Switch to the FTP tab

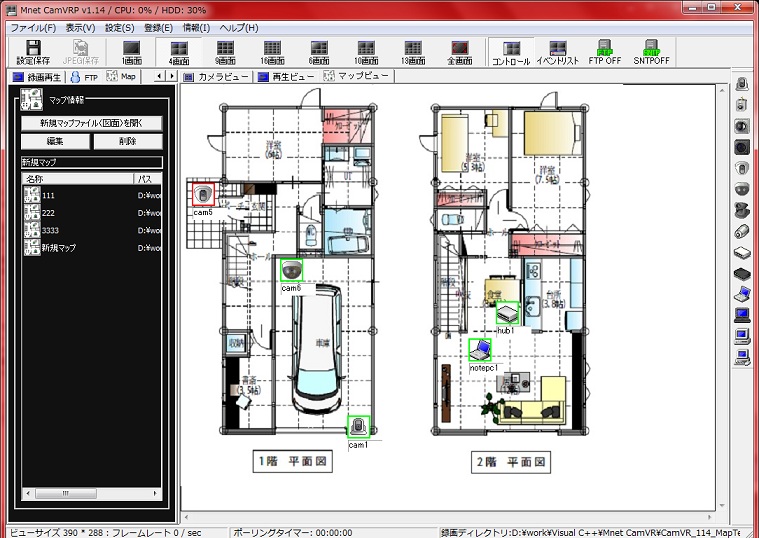pos(85,77)
